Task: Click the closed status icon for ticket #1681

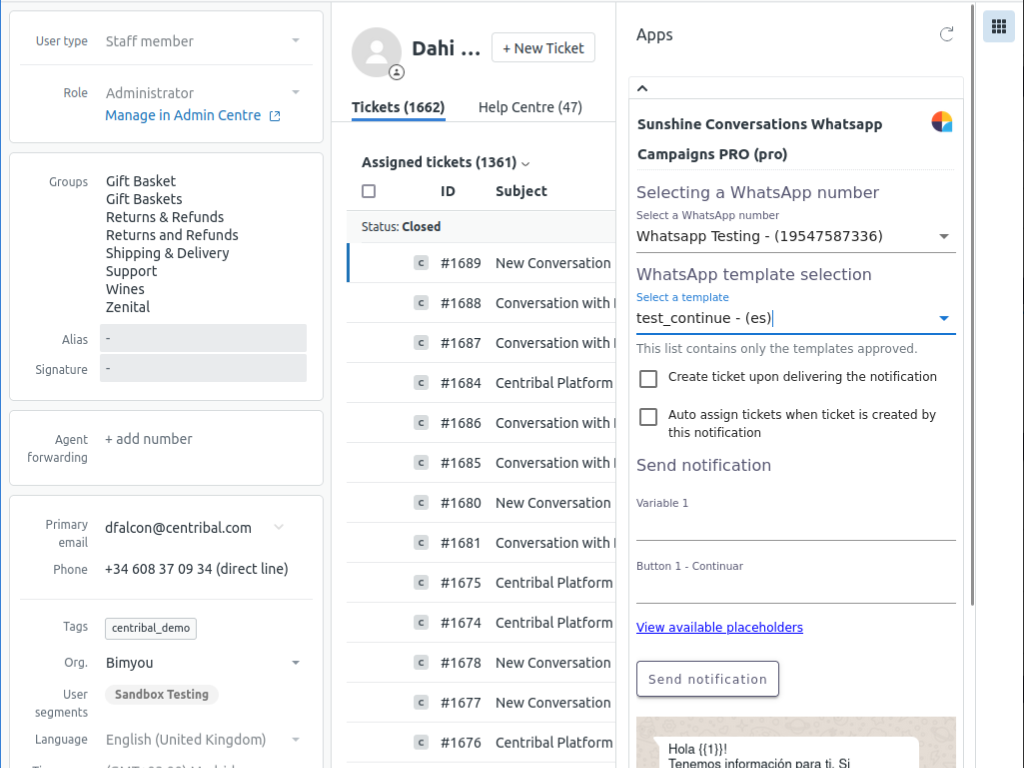Action: (421, 543)
